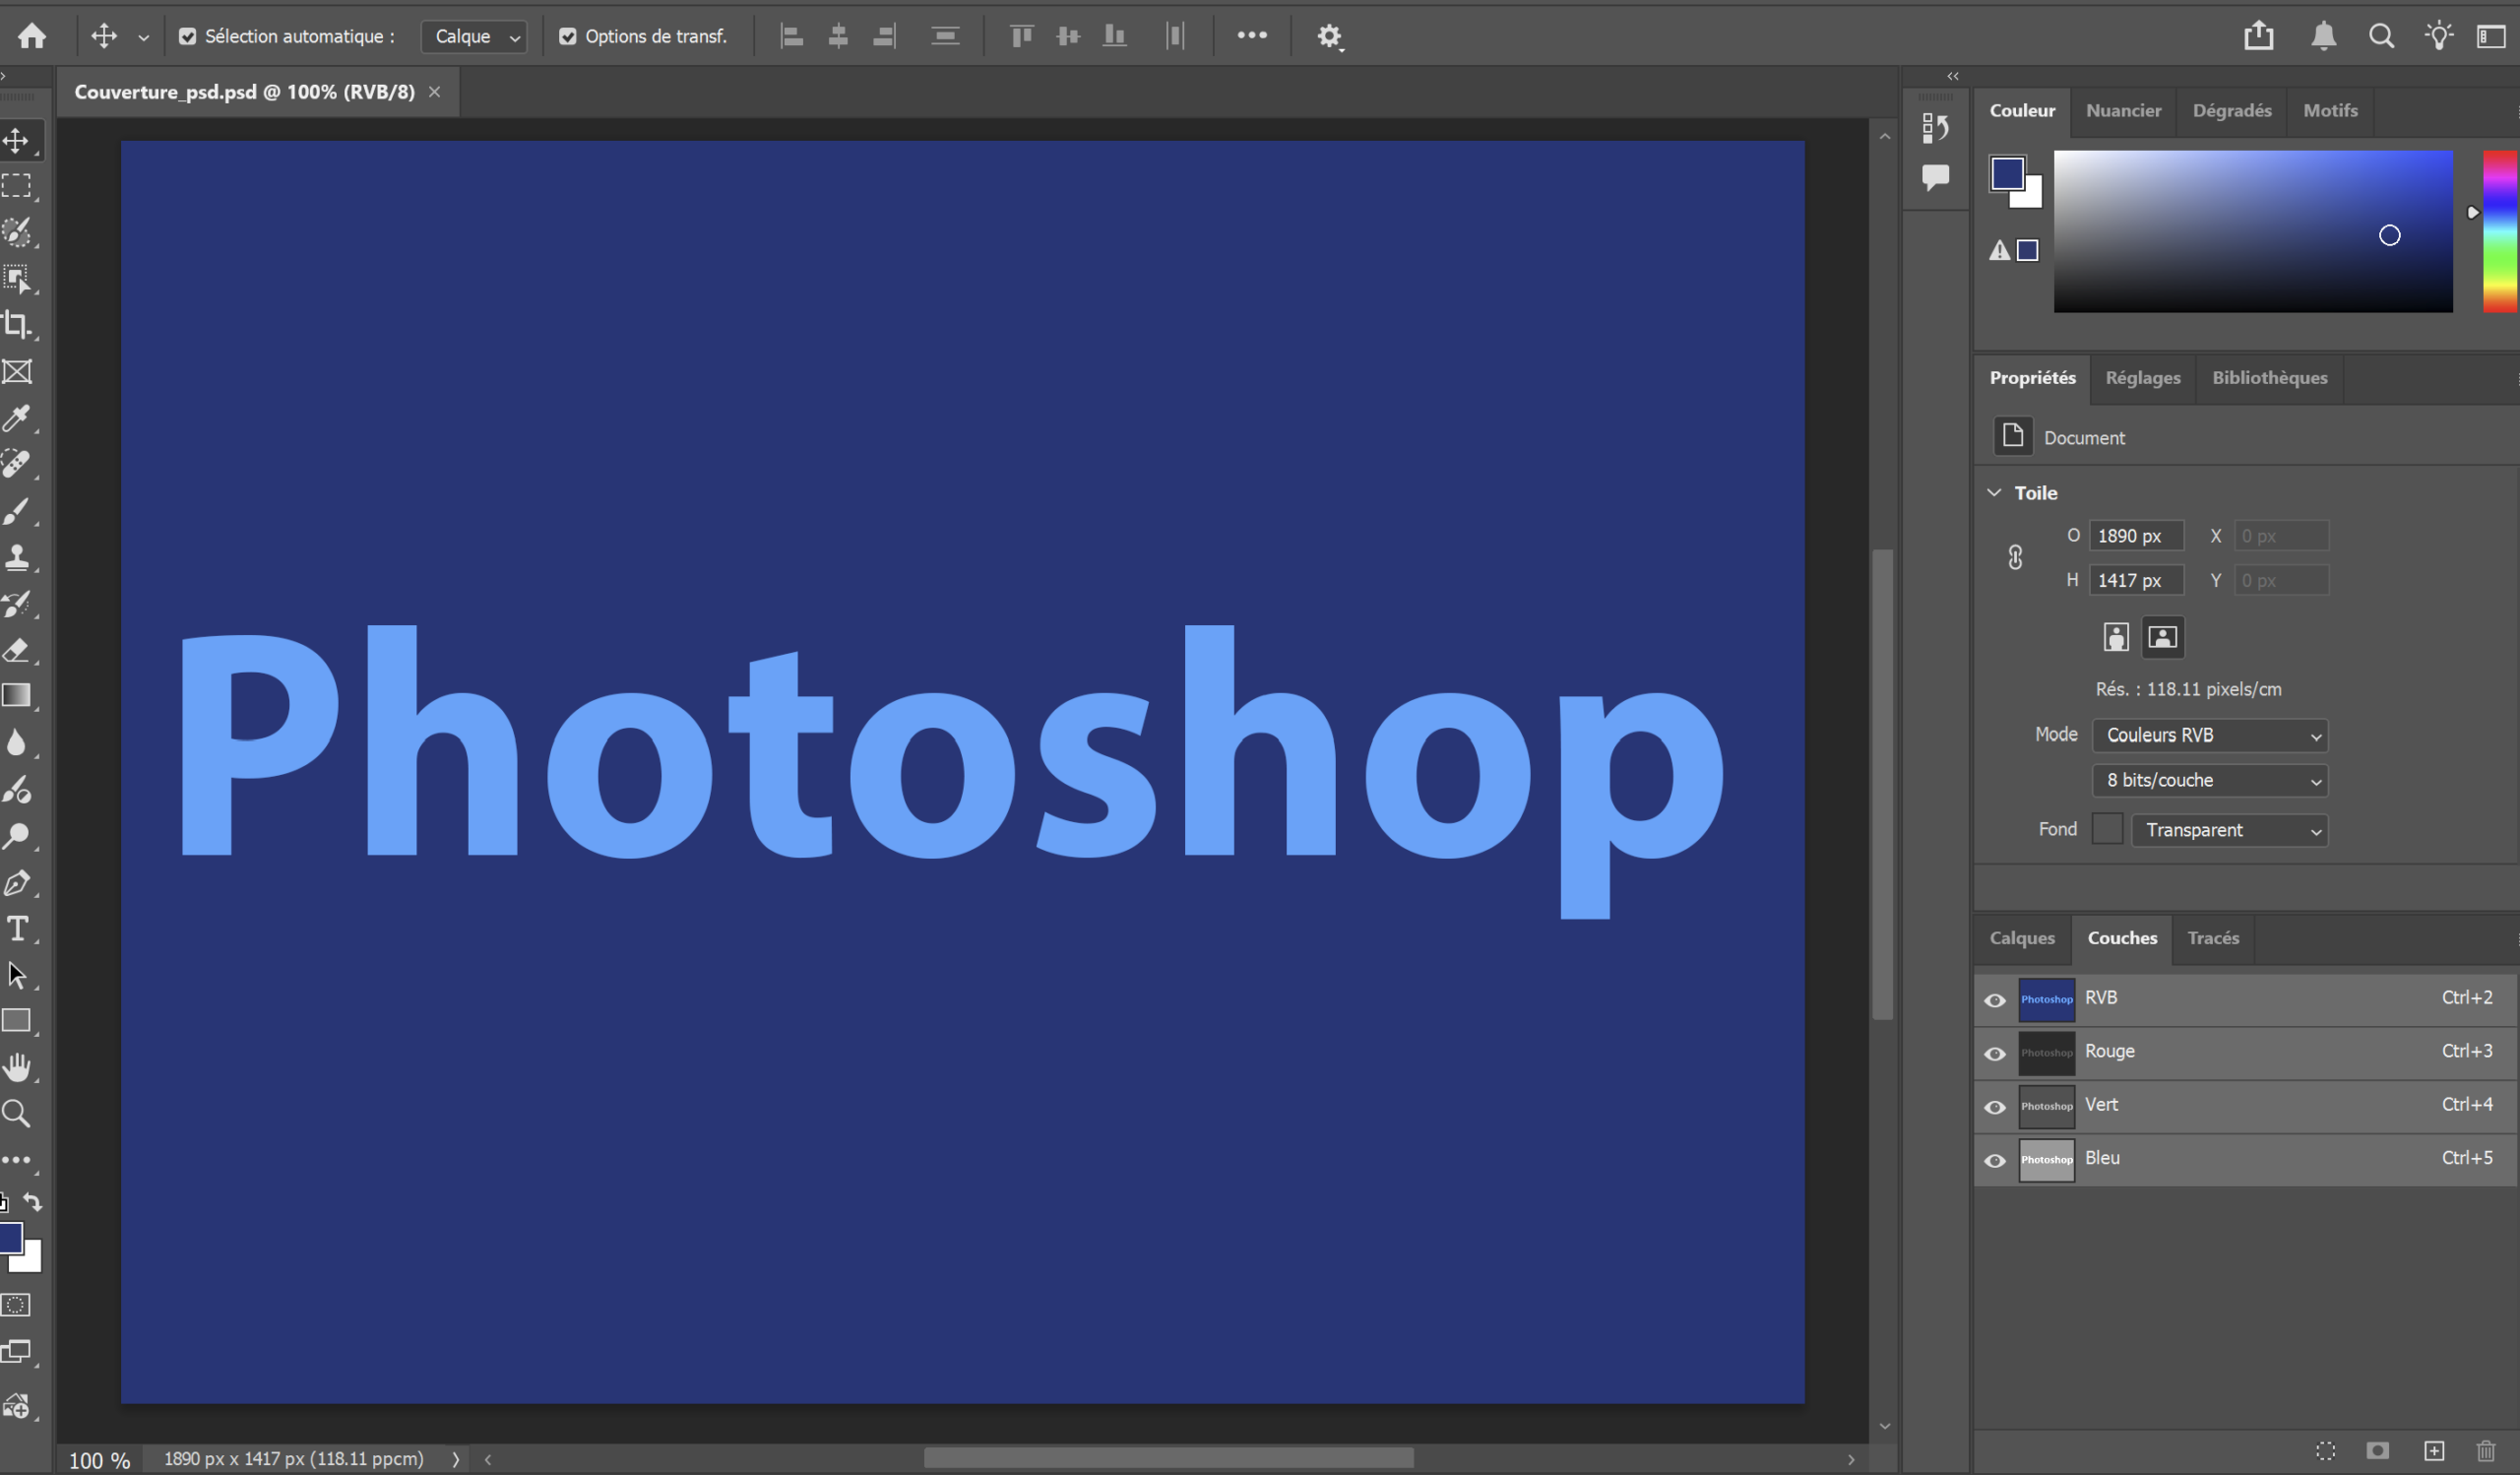Uncheck Sélection automatique option
The image size is (2520, 1475).
coord(188,36)
